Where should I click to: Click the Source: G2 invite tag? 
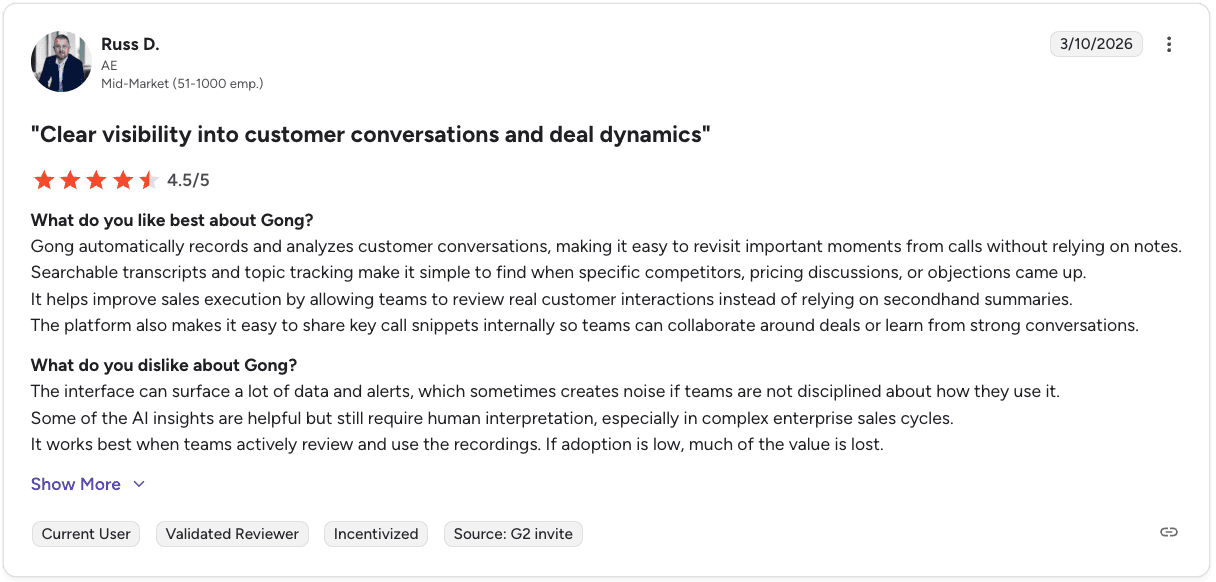point(513,534)
